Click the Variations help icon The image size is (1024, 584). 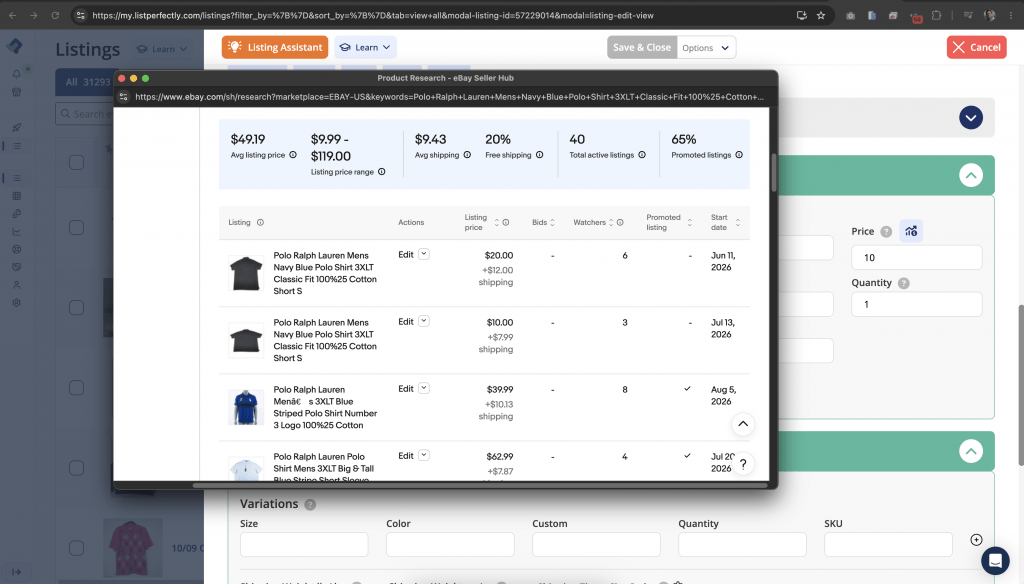click(310, 504)
